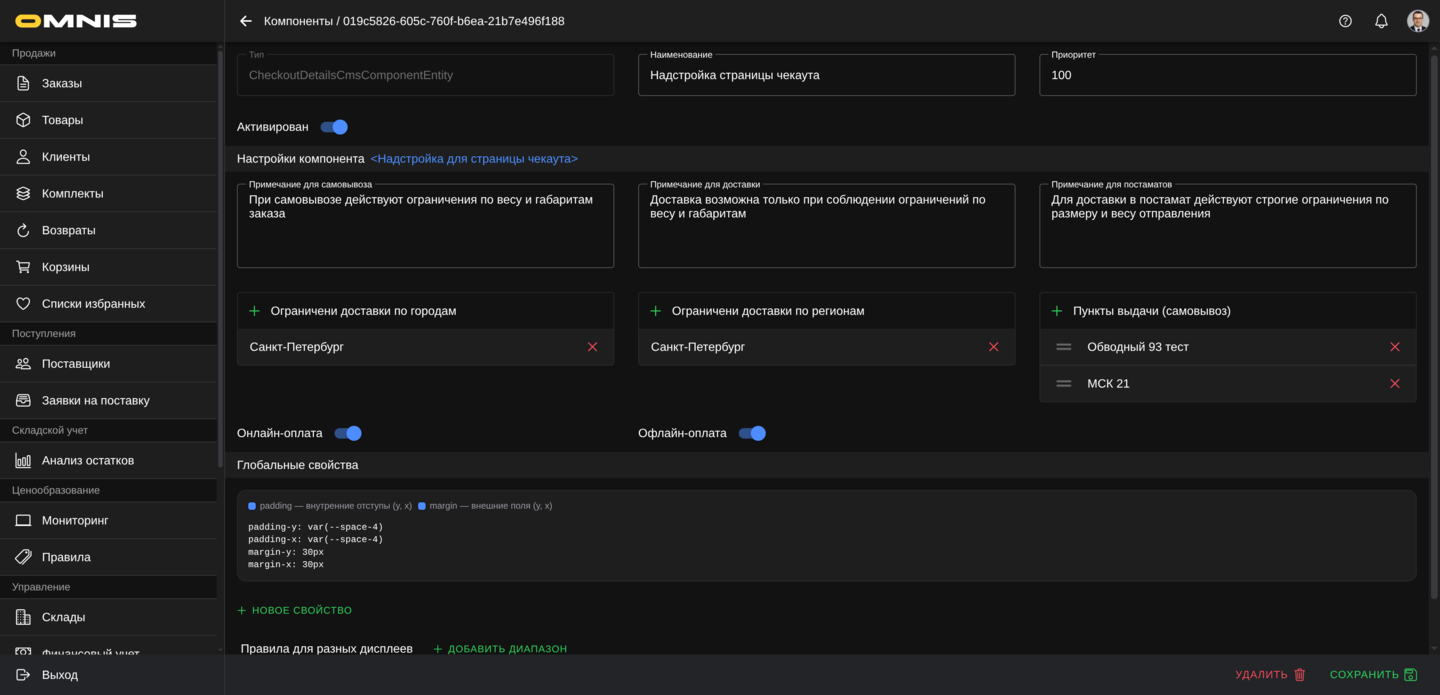Open the Надстройка для страницы чекаута link
This screenshot has width=1440, height=695.
coord(474,159)
